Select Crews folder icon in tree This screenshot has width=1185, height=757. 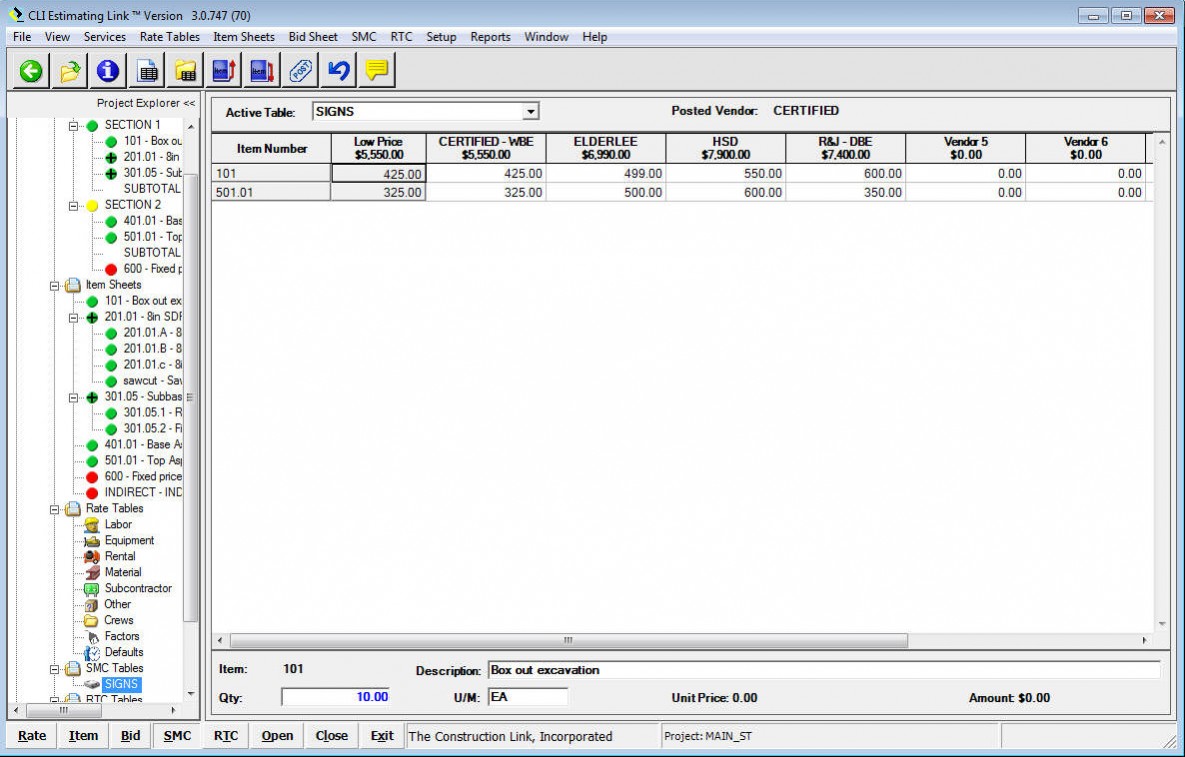tap(91, 620)
